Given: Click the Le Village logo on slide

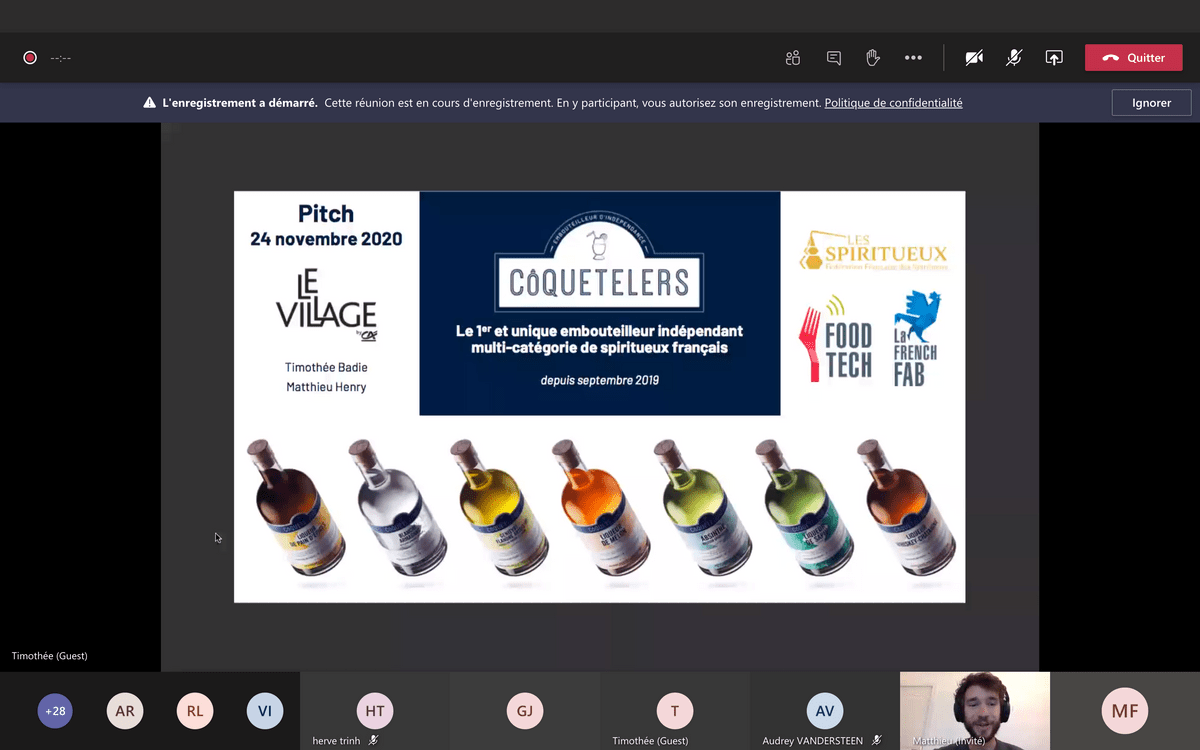Looking at the screenshot, I should (x=326, y=305).
